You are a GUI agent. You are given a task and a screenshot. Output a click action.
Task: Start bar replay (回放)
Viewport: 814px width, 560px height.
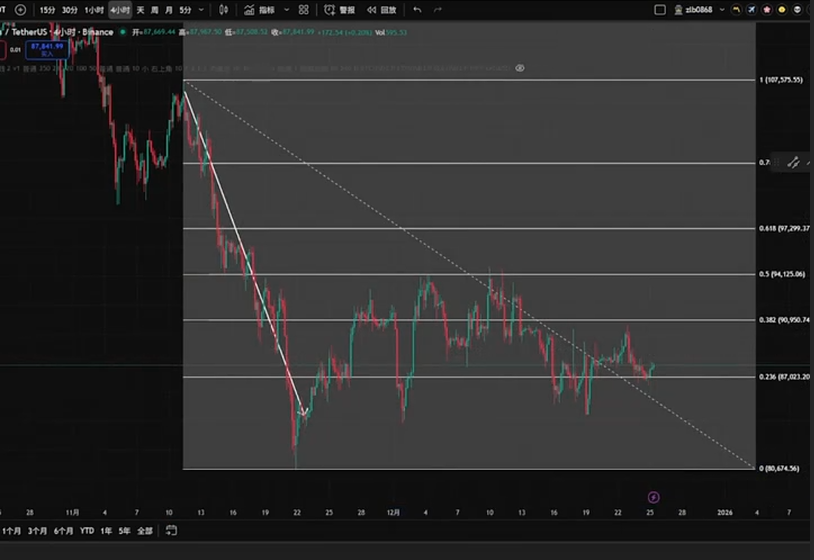coord(381,10)
